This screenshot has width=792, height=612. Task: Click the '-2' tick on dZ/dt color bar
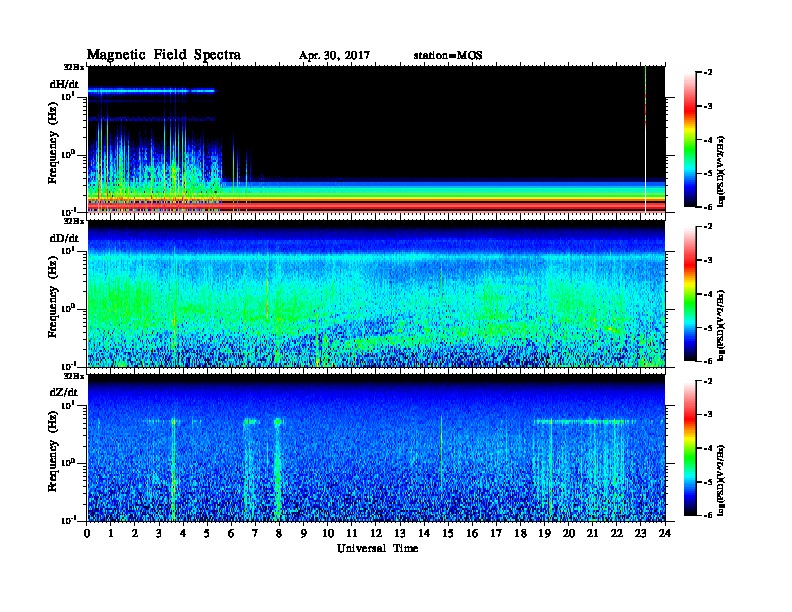708,381
